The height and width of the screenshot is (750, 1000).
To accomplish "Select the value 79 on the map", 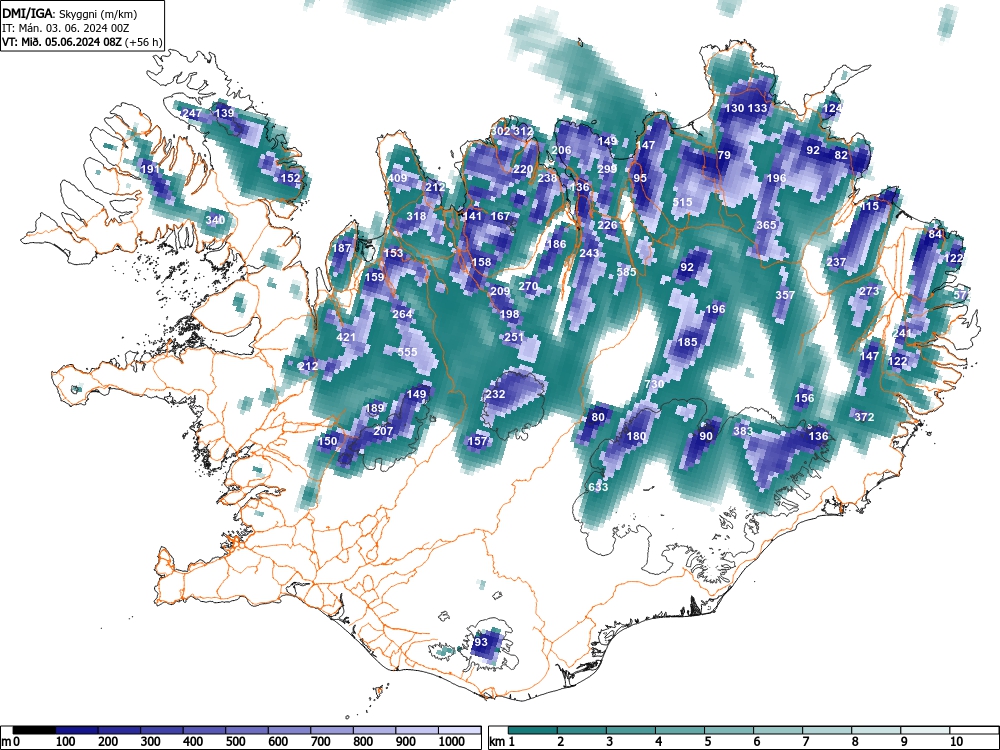I will pyautogui.click(x=724, y=155).
